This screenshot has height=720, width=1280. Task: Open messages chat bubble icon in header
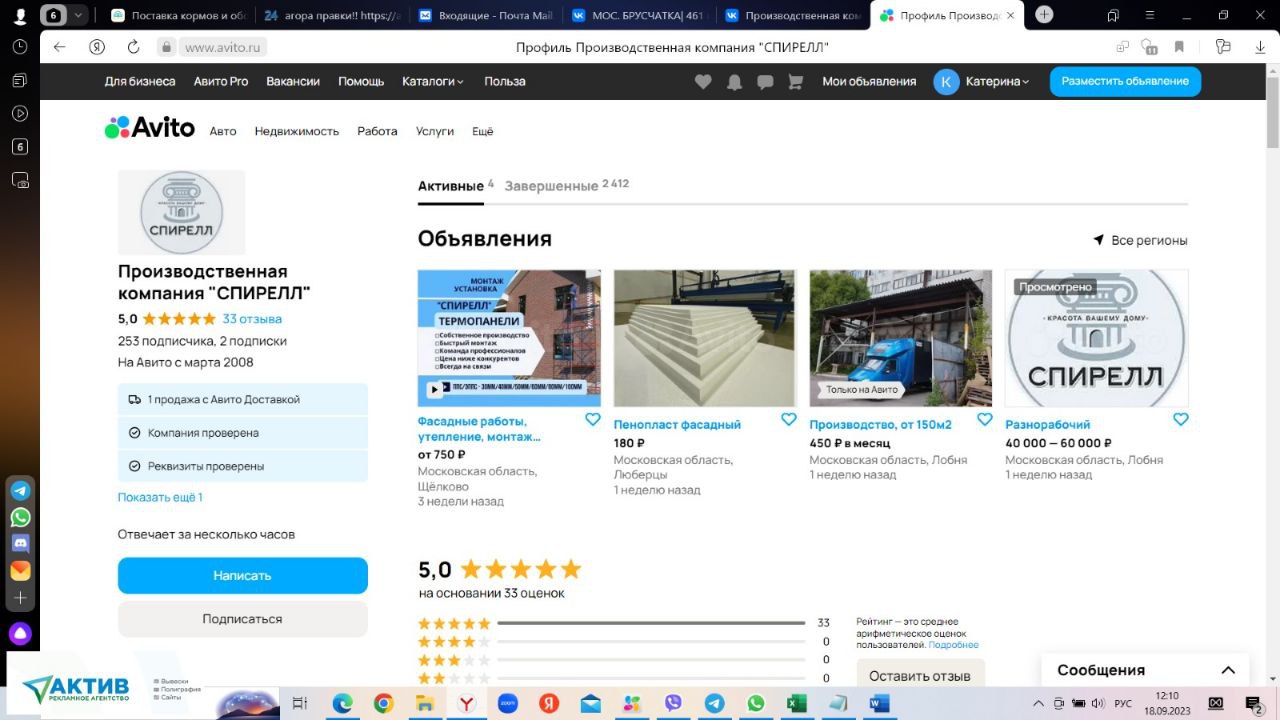765,82
